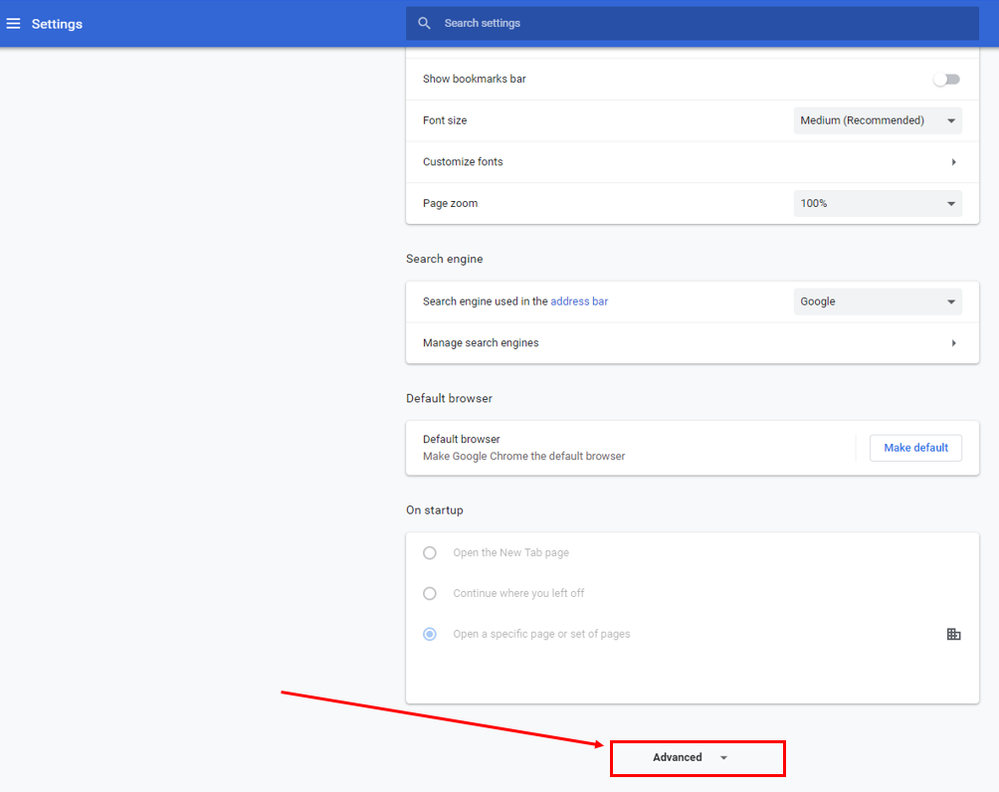This screenshot has height=792, width=999.
Task: Click the Manage search engines arrow icon
Action: coord(953,343)
